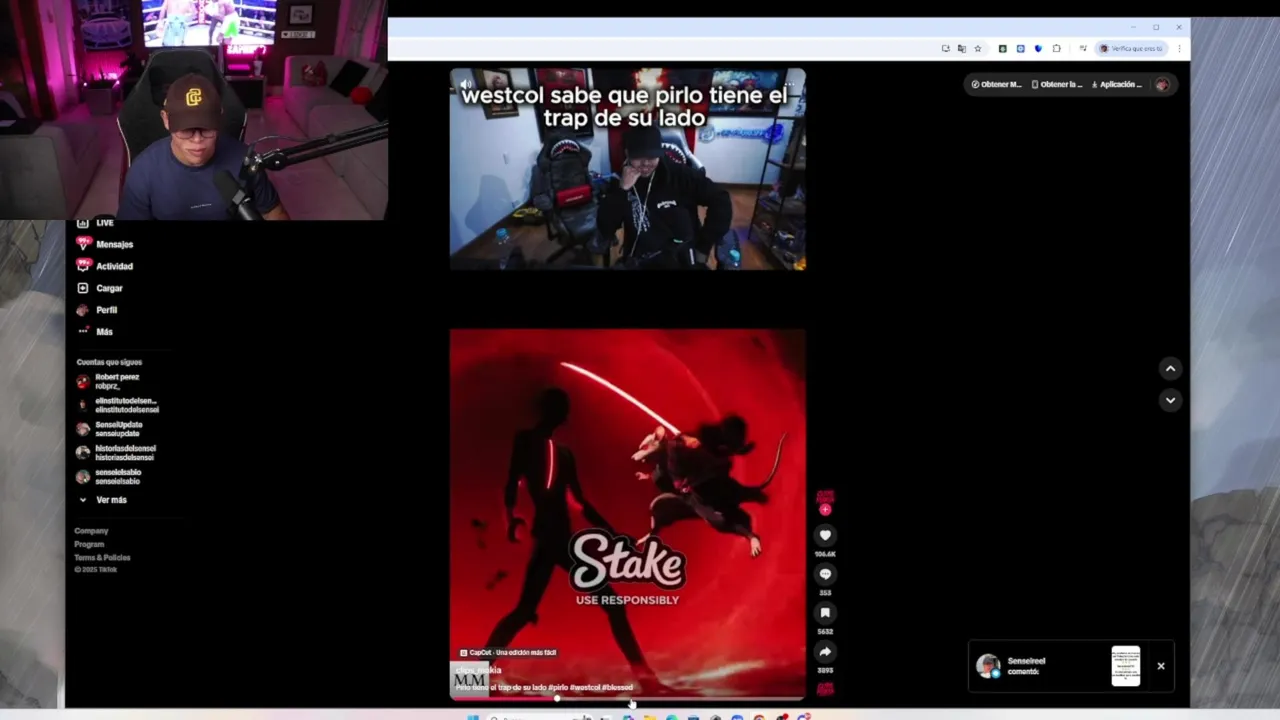Open Windows Start button on taskbar
The width and height of the screenshot is (1280, 720).
473,717
